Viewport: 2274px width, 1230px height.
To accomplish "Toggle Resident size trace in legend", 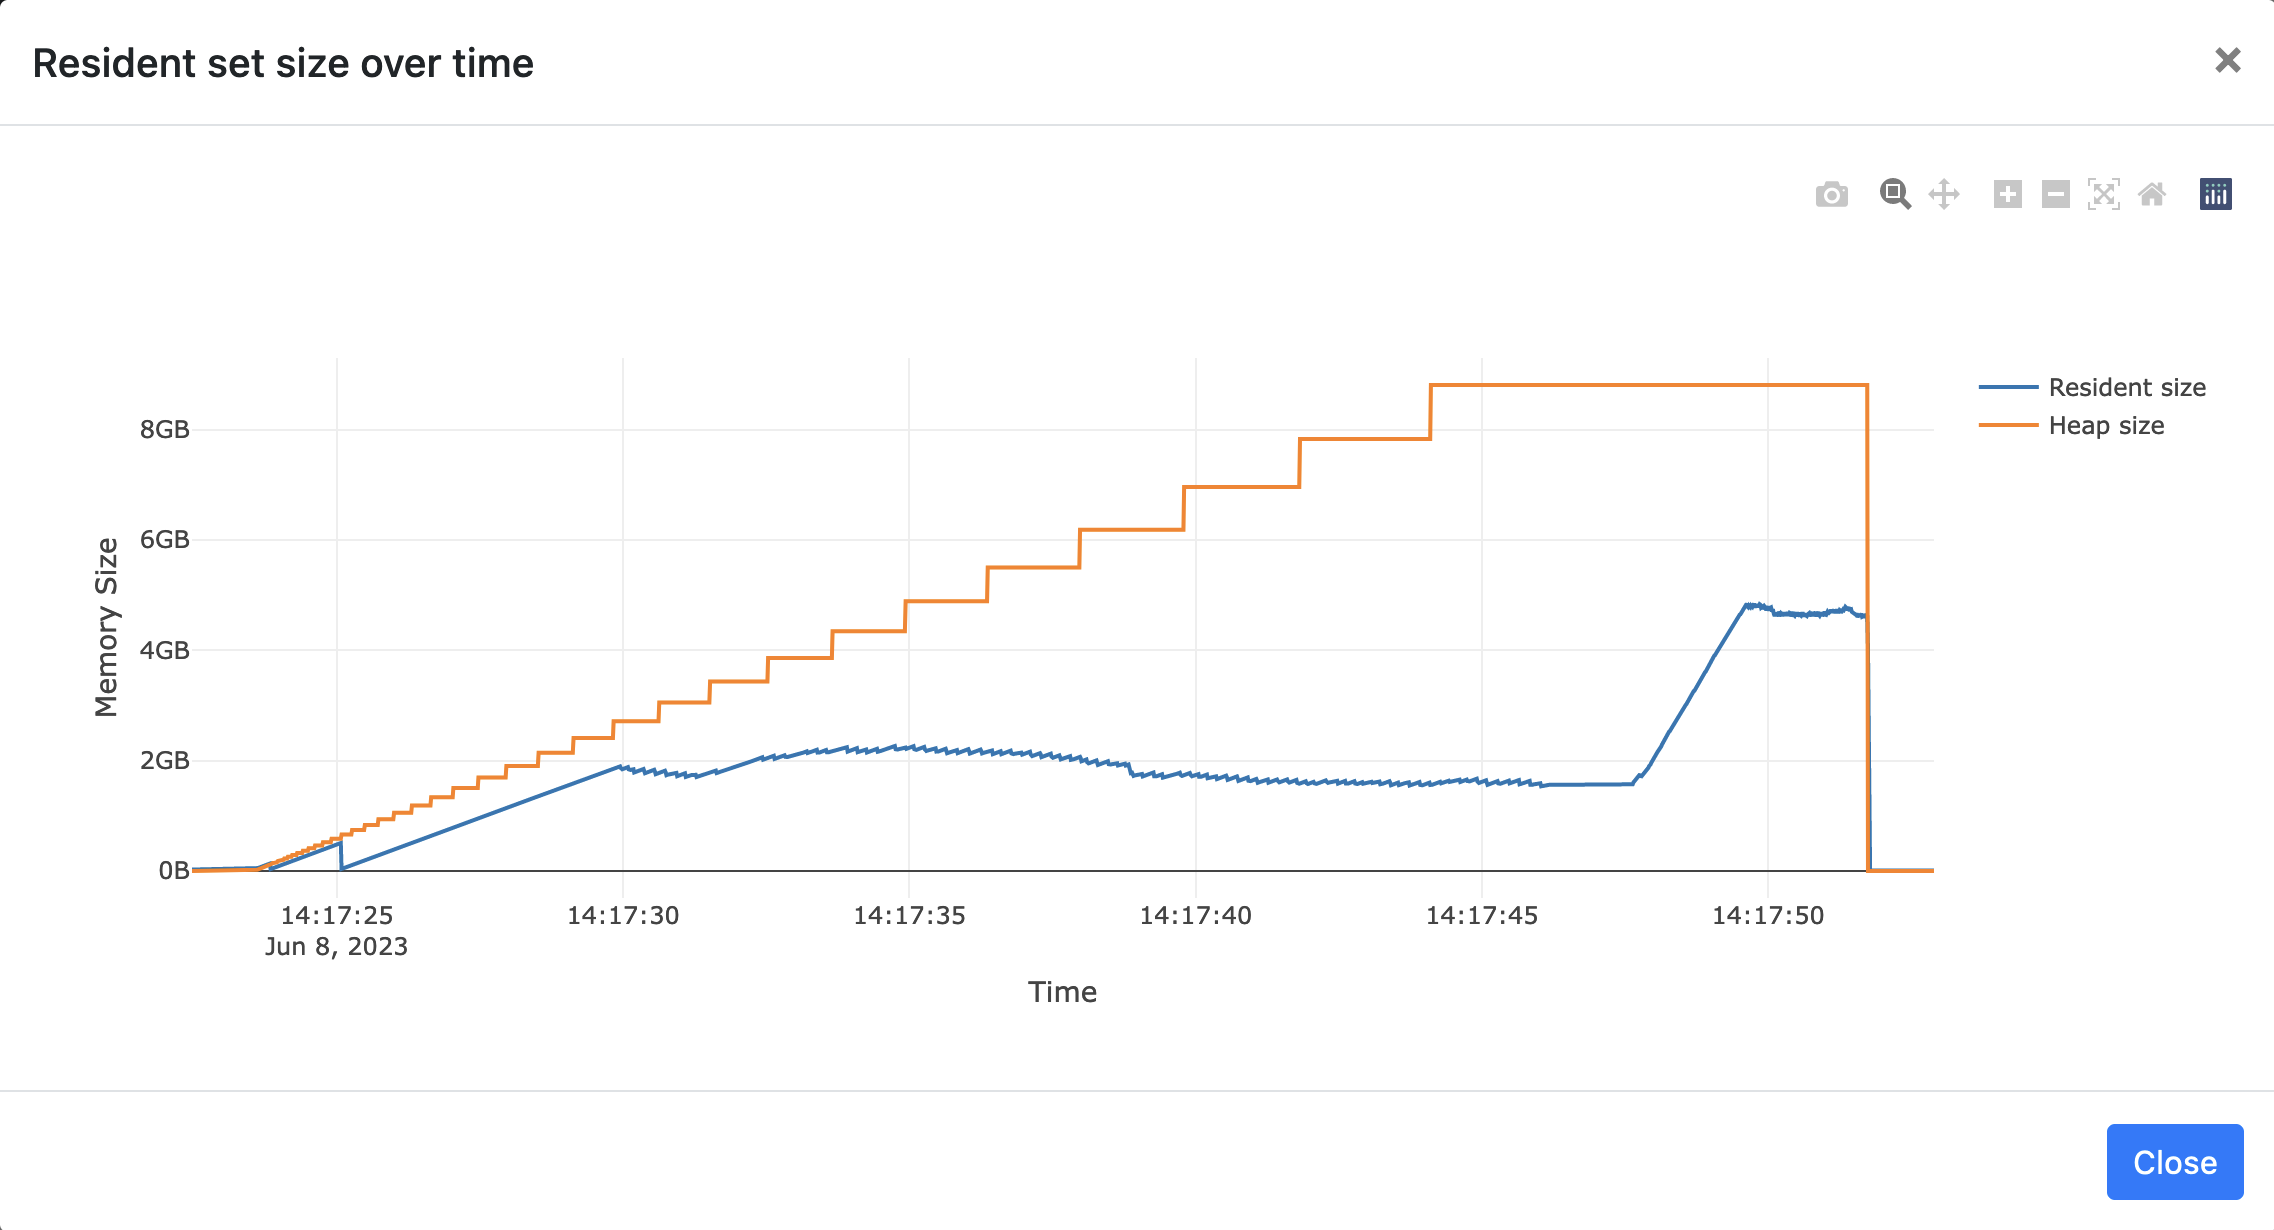I will coord(2126,387).
